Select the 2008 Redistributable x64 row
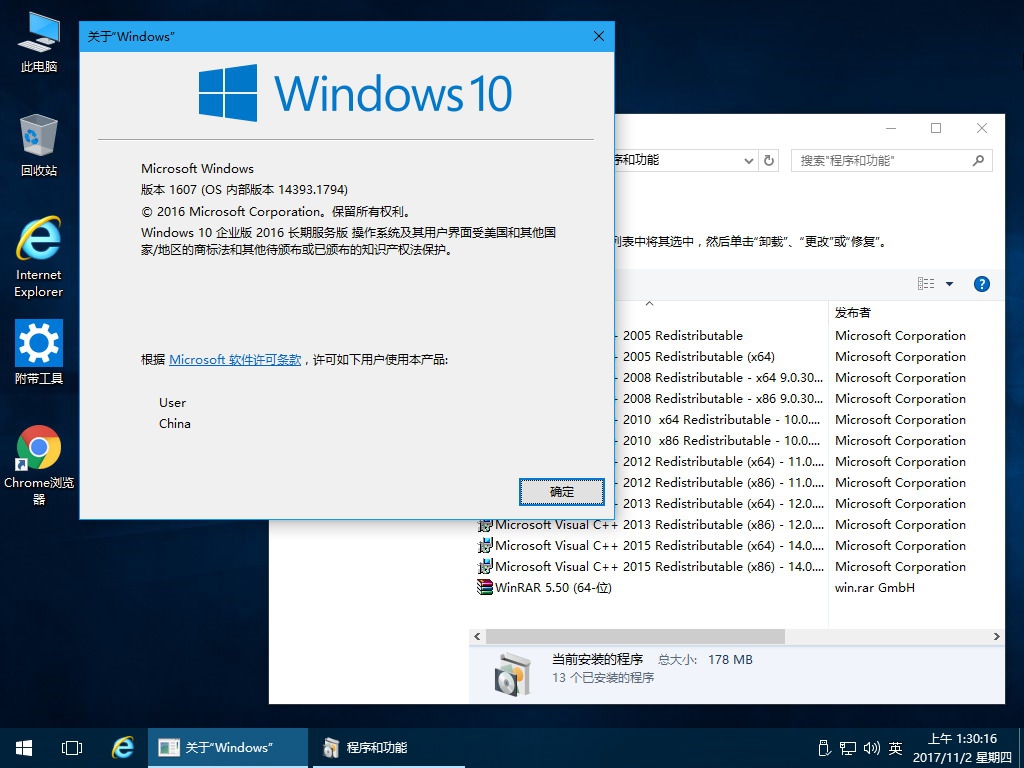 (720, 378)
